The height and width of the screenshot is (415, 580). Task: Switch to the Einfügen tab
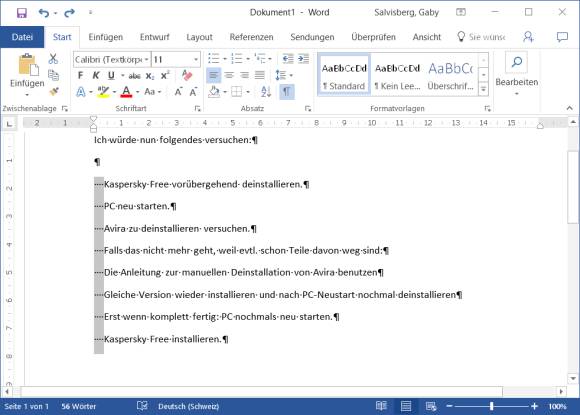105,37
